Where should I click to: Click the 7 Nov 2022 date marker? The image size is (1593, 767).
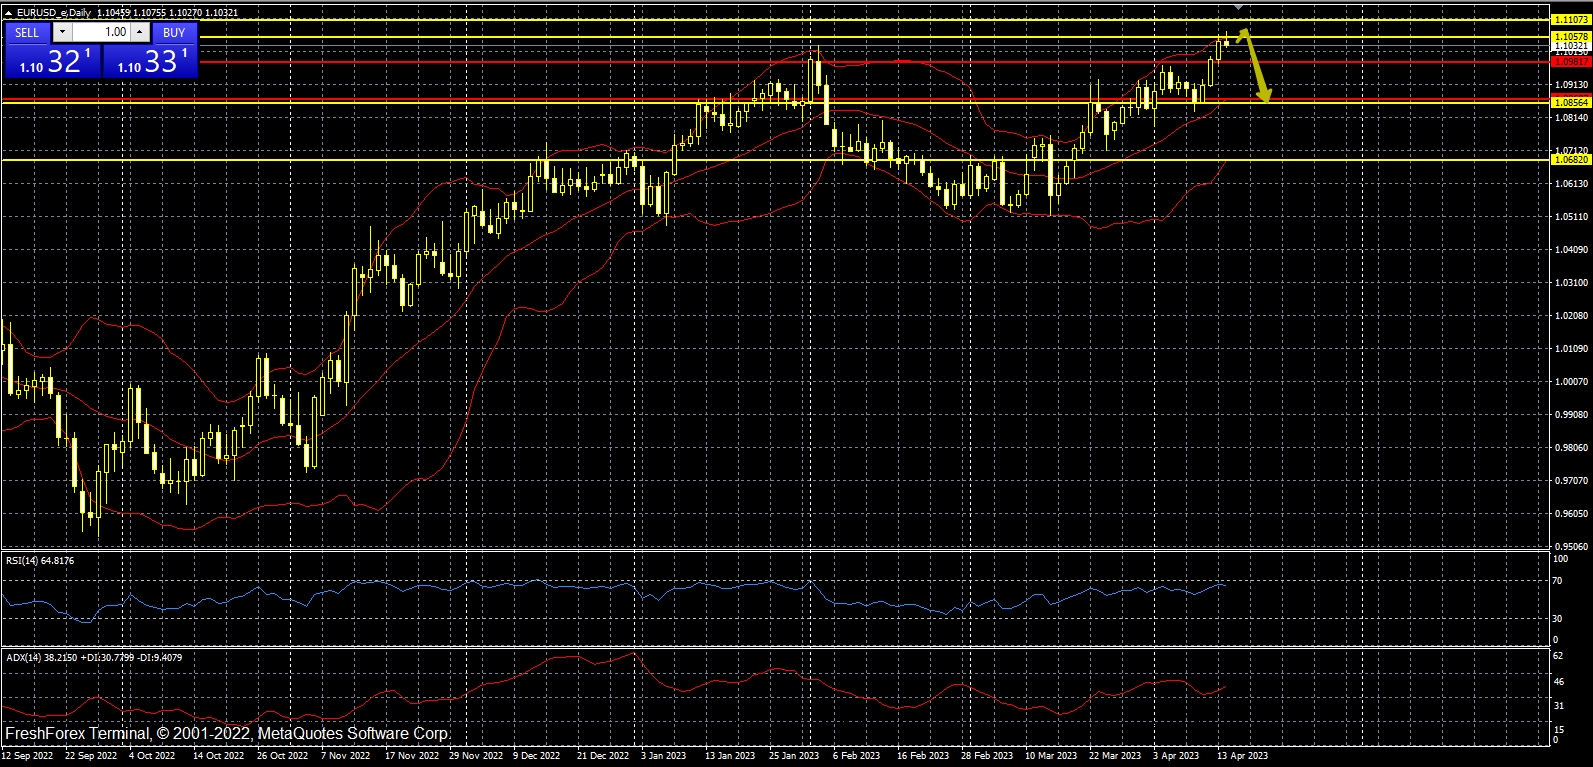coord(345,756)
